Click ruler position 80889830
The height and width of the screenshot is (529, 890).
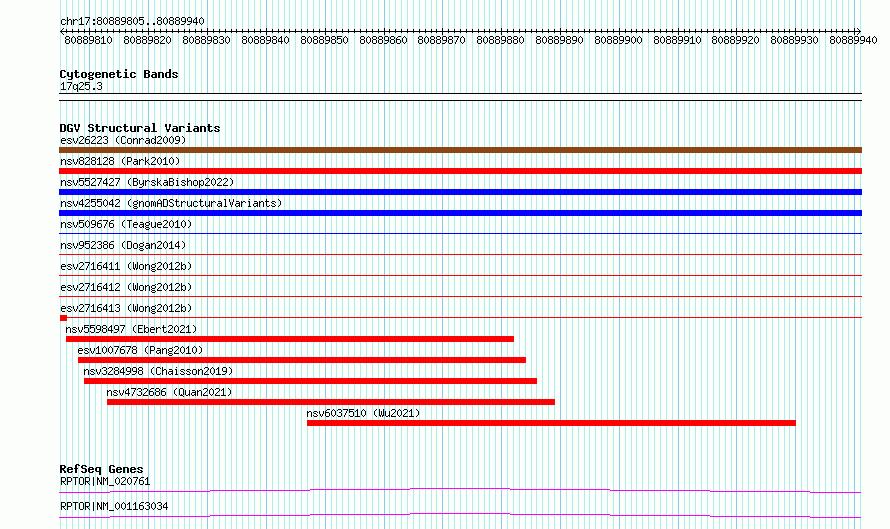(206, 40)
